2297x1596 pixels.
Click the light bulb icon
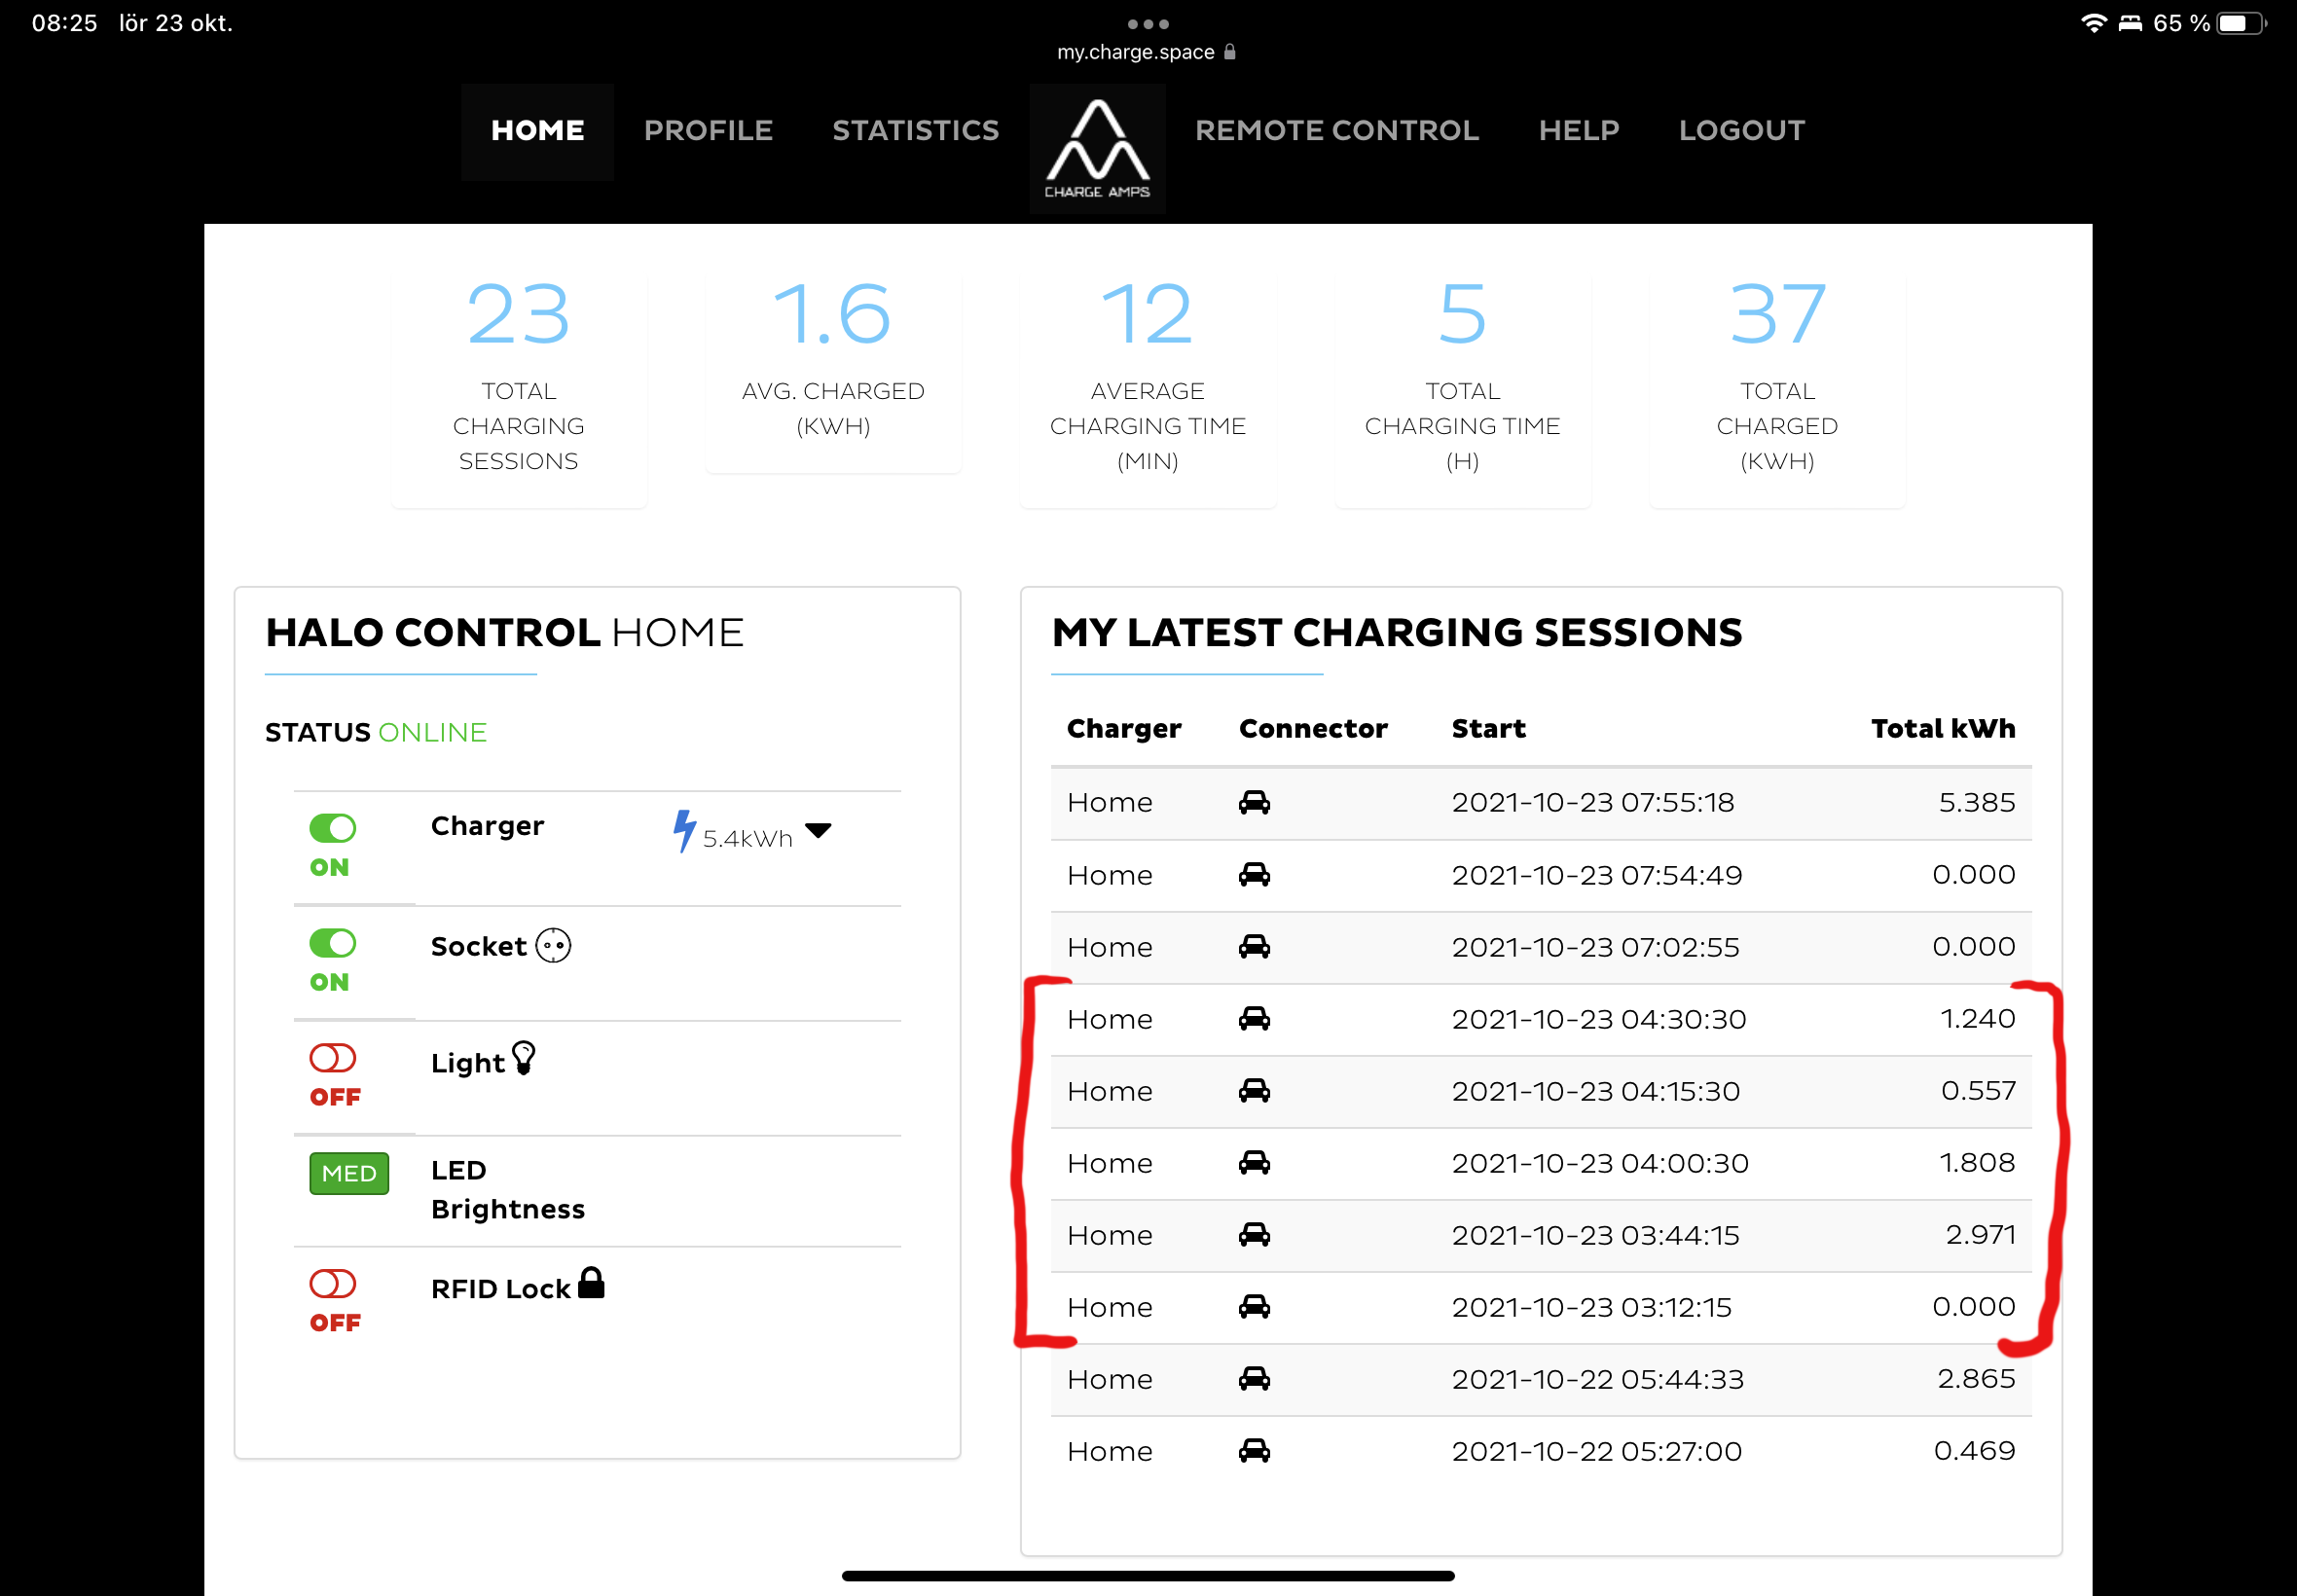click(x=523, y=1058)
